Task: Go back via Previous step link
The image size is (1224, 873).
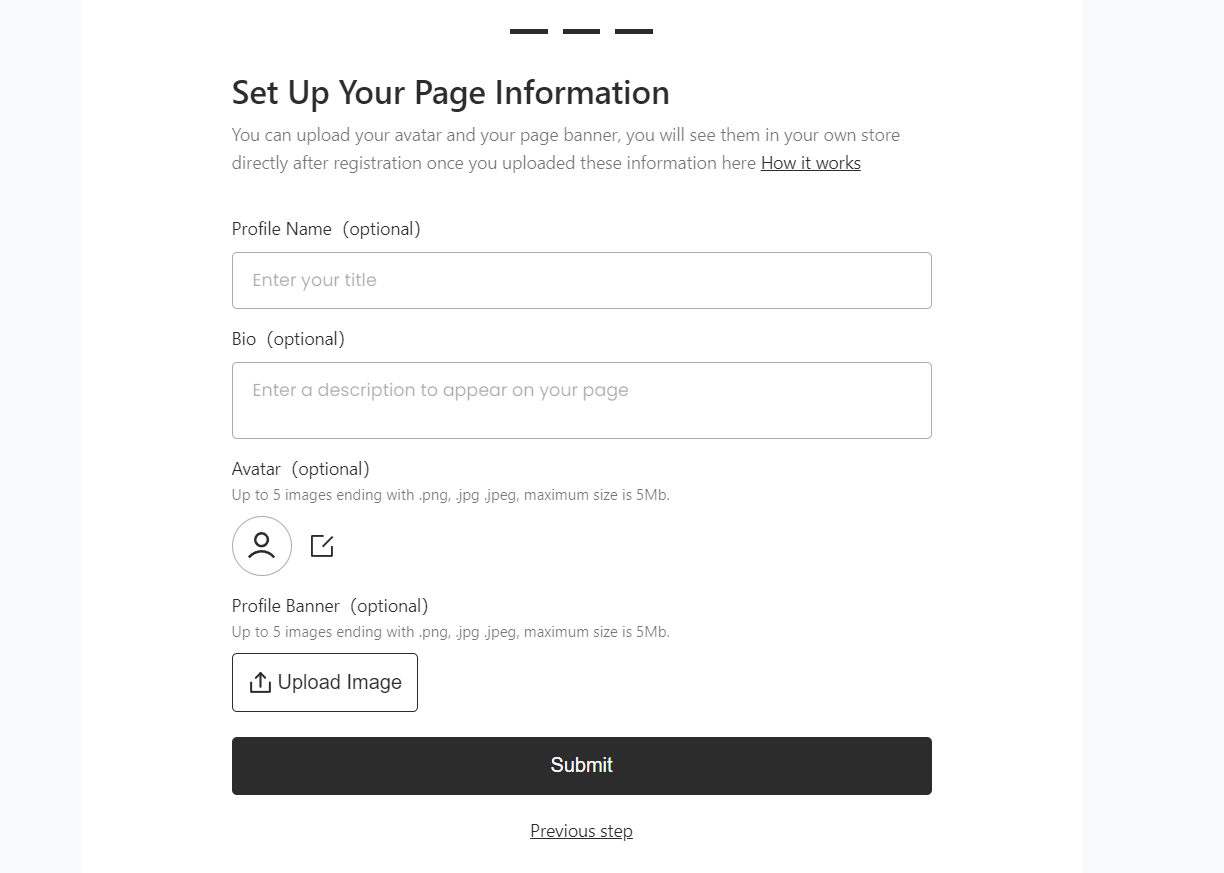Action: (581, 831)
